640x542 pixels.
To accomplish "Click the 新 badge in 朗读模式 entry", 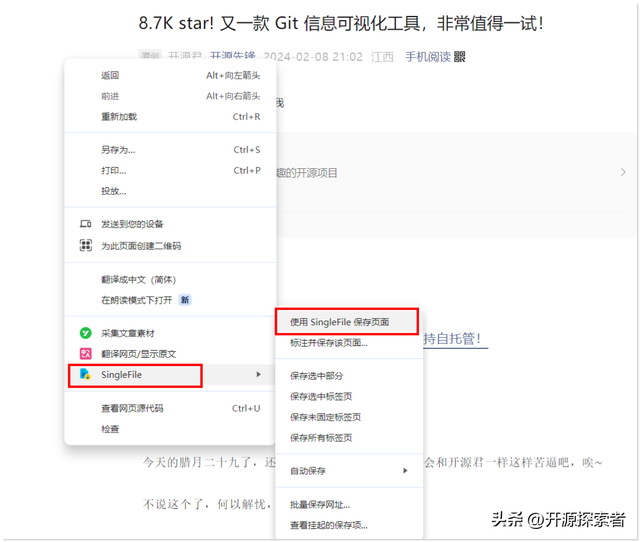I will (185, 300).
